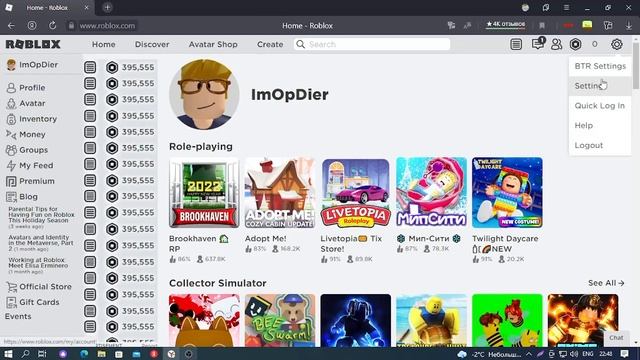
Task: Open Avatar in the sidebar
Action: click(26, 103)
